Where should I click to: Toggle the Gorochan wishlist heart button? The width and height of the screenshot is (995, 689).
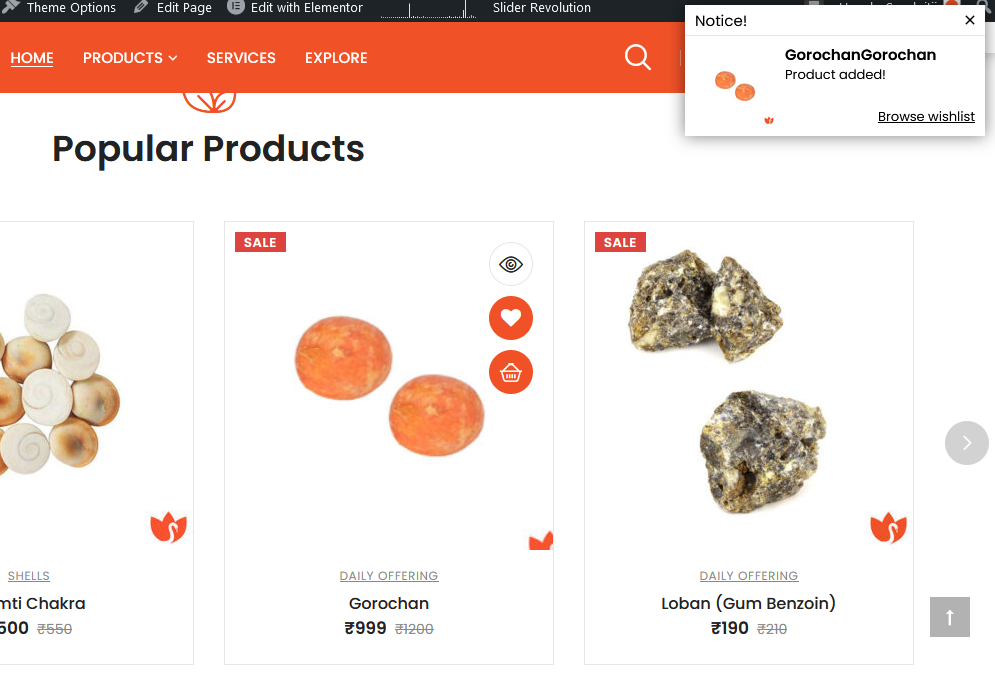(511, 318)
